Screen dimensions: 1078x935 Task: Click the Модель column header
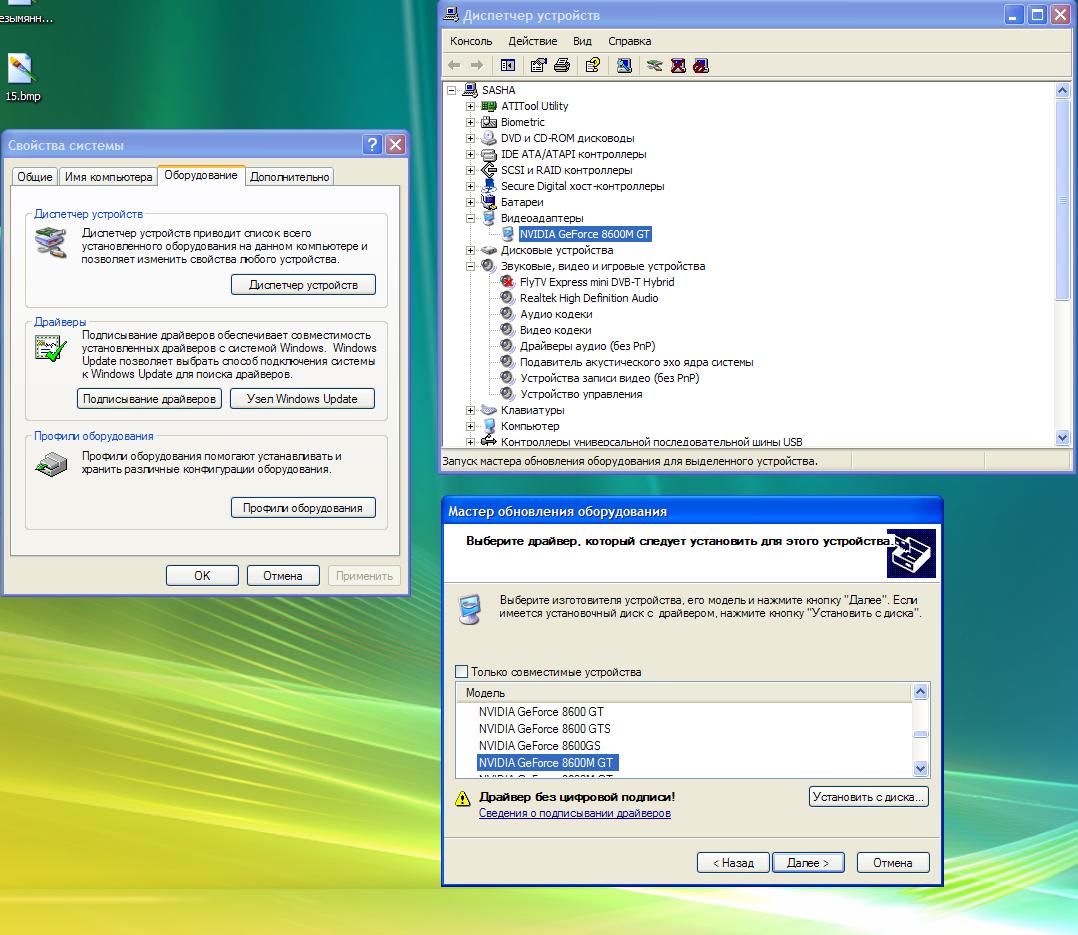pyautogui.click(x=684, y=693)
